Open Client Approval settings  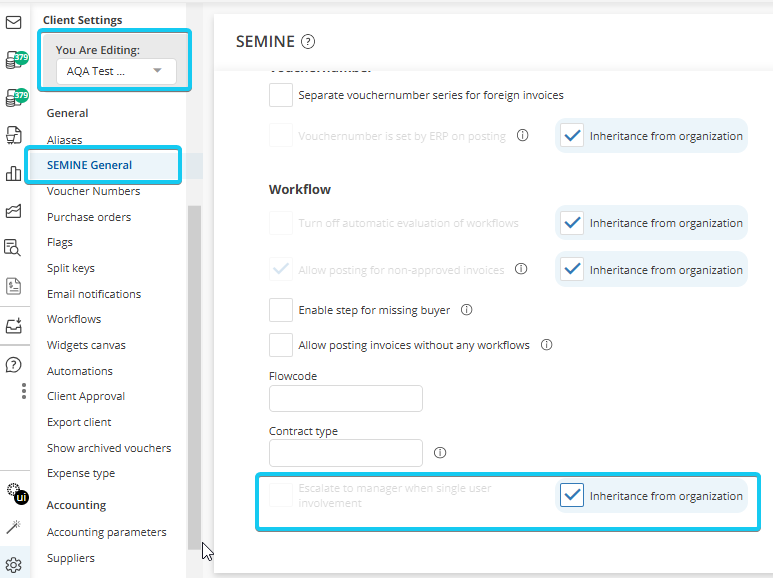pos(86,397)
